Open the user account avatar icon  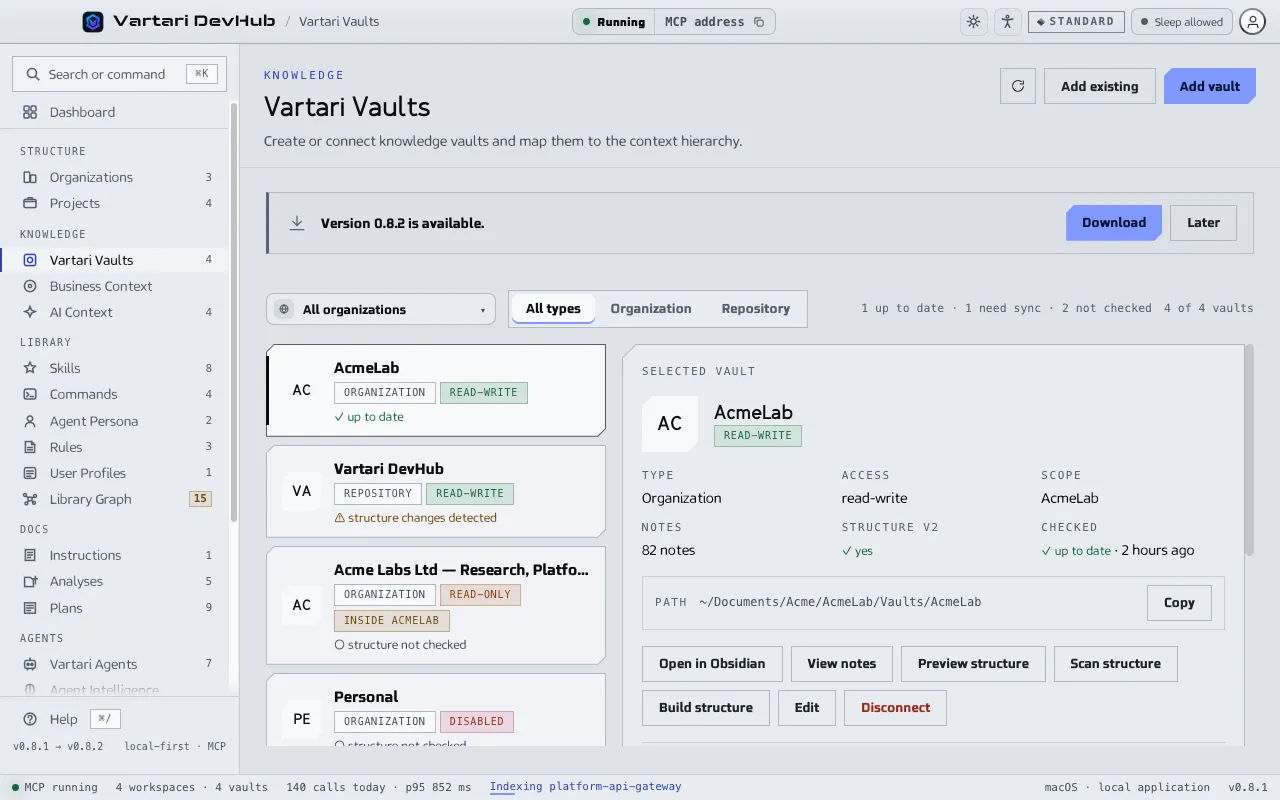pos(1252,21)
